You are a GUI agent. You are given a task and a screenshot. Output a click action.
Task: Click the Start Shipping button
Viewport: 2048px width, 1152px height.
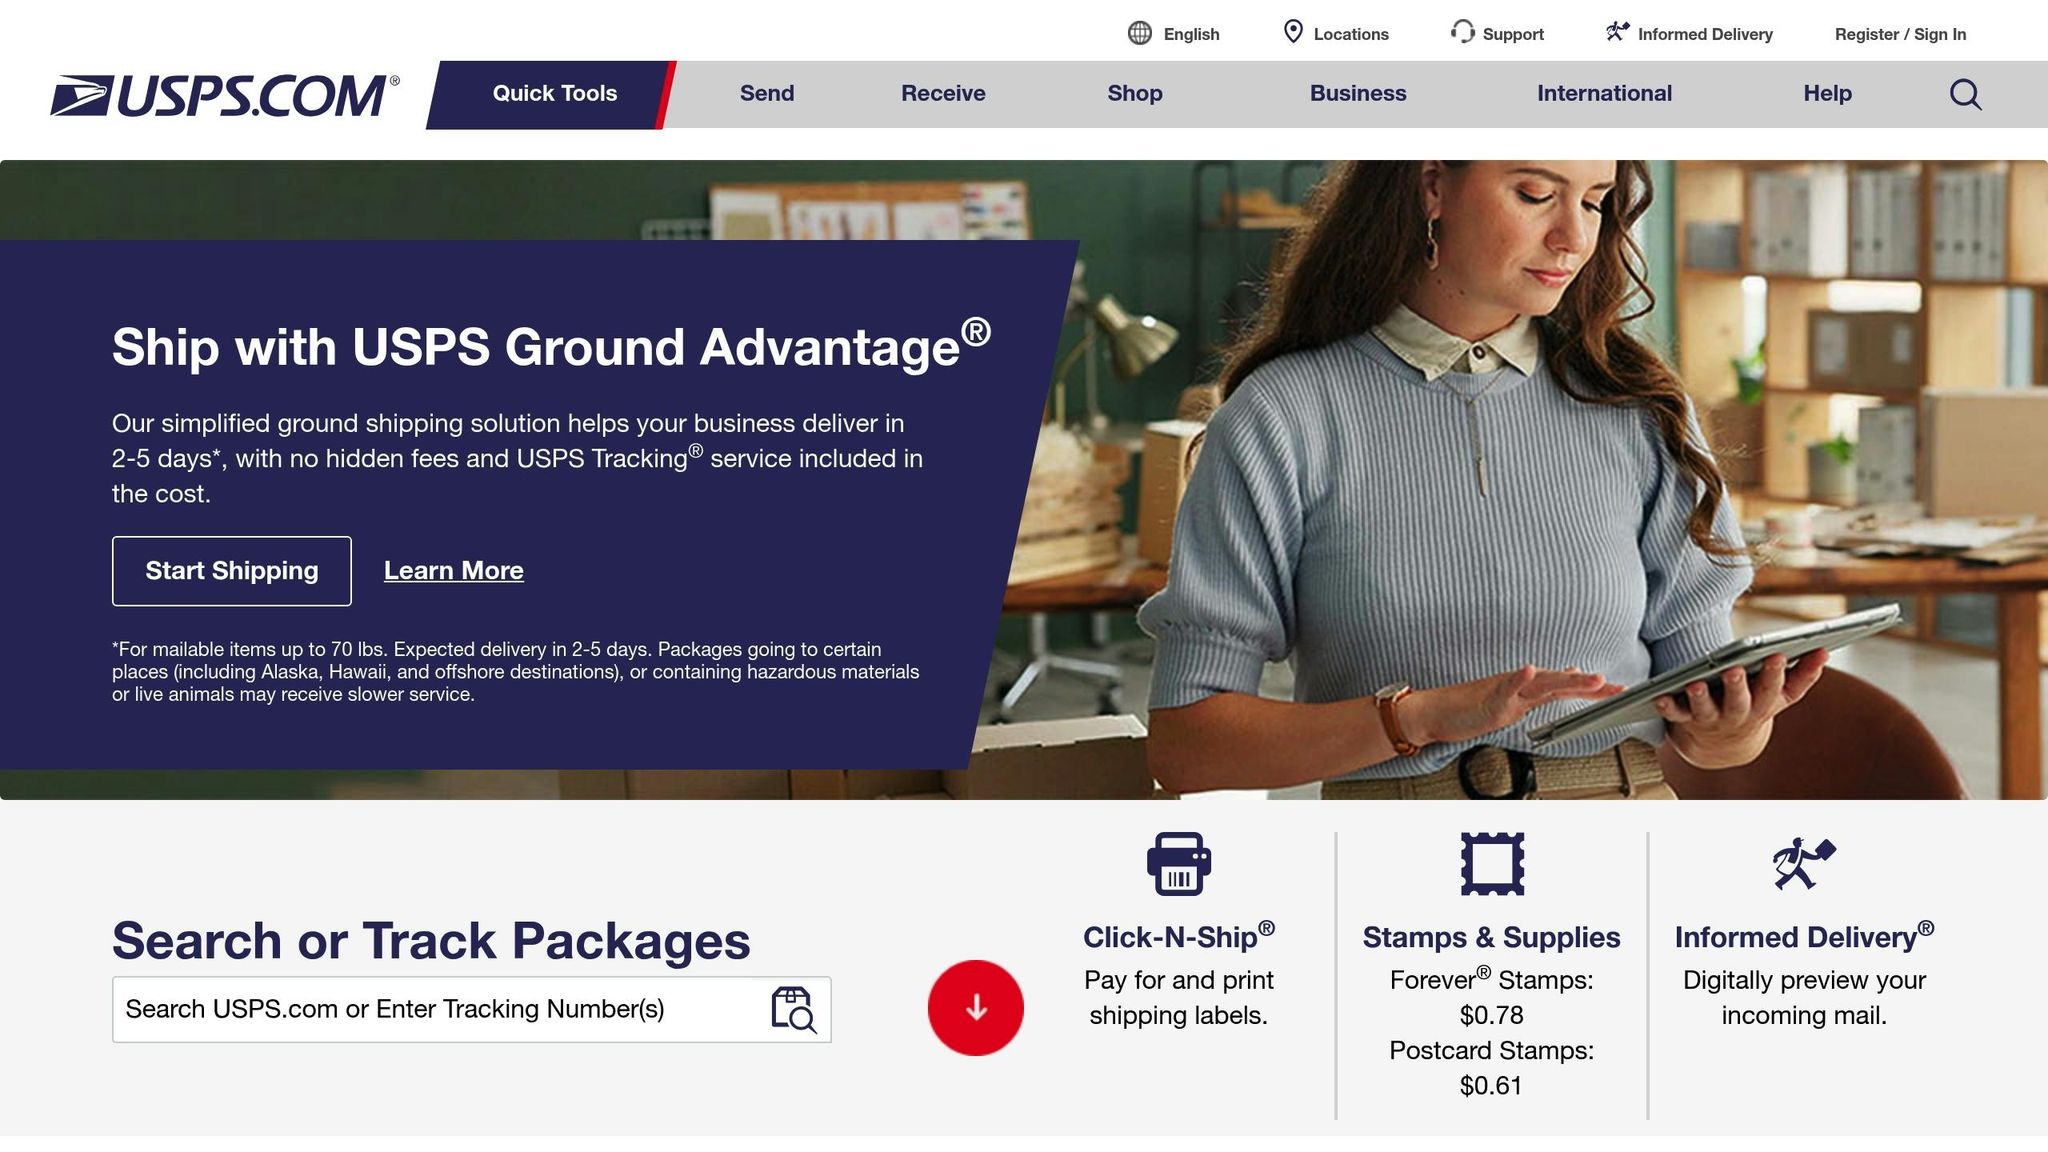tap(231, 570)
